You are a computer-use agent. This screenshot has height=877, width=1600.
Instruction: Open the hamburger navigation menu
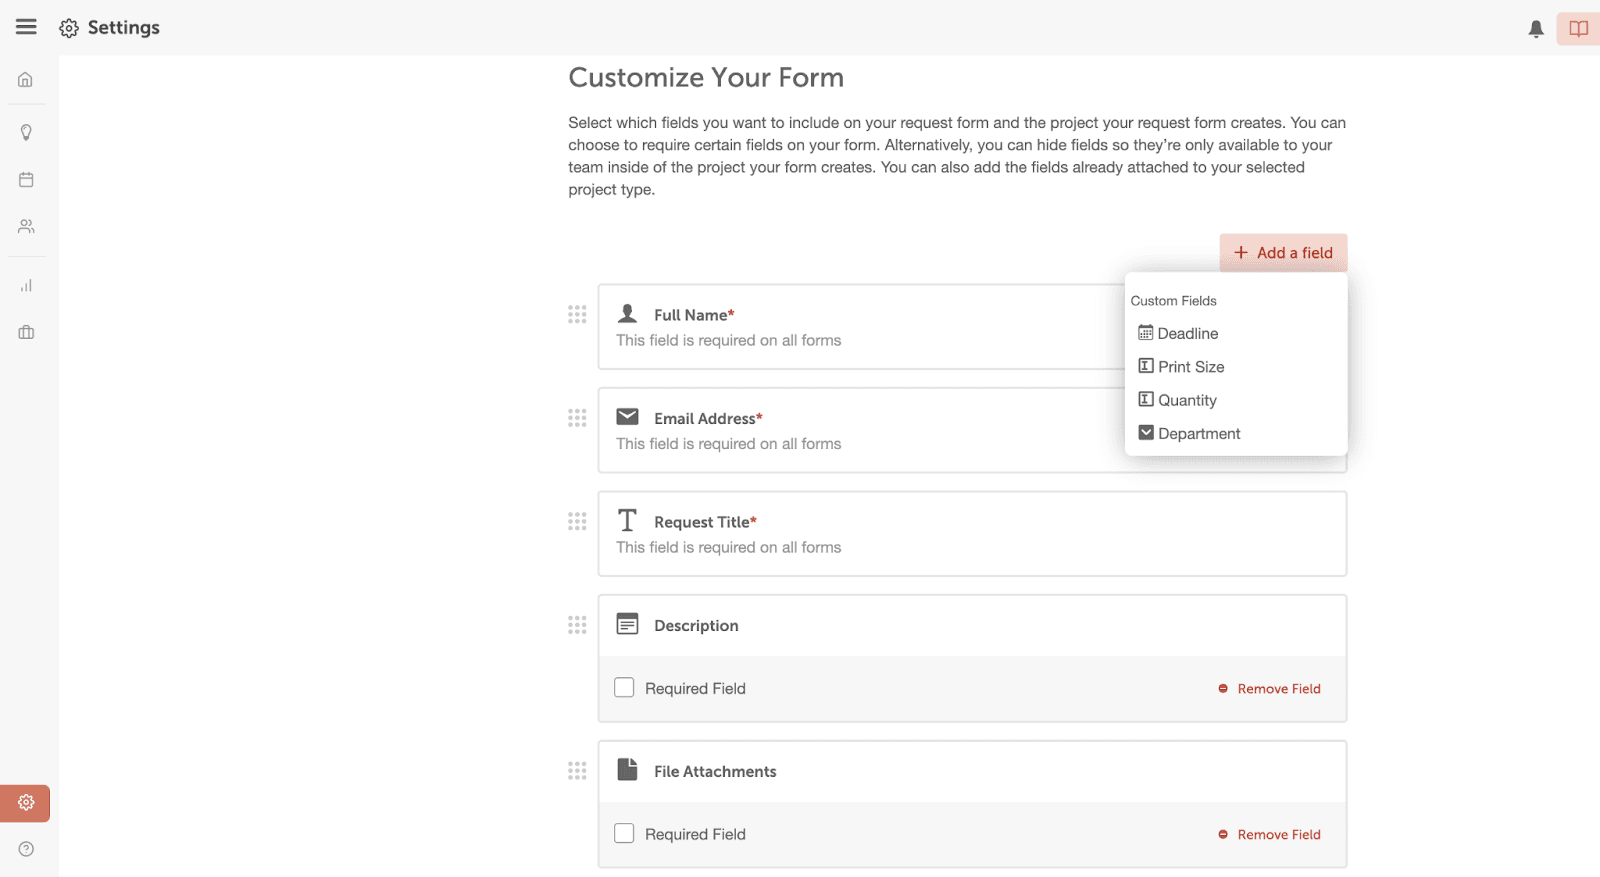26,27
